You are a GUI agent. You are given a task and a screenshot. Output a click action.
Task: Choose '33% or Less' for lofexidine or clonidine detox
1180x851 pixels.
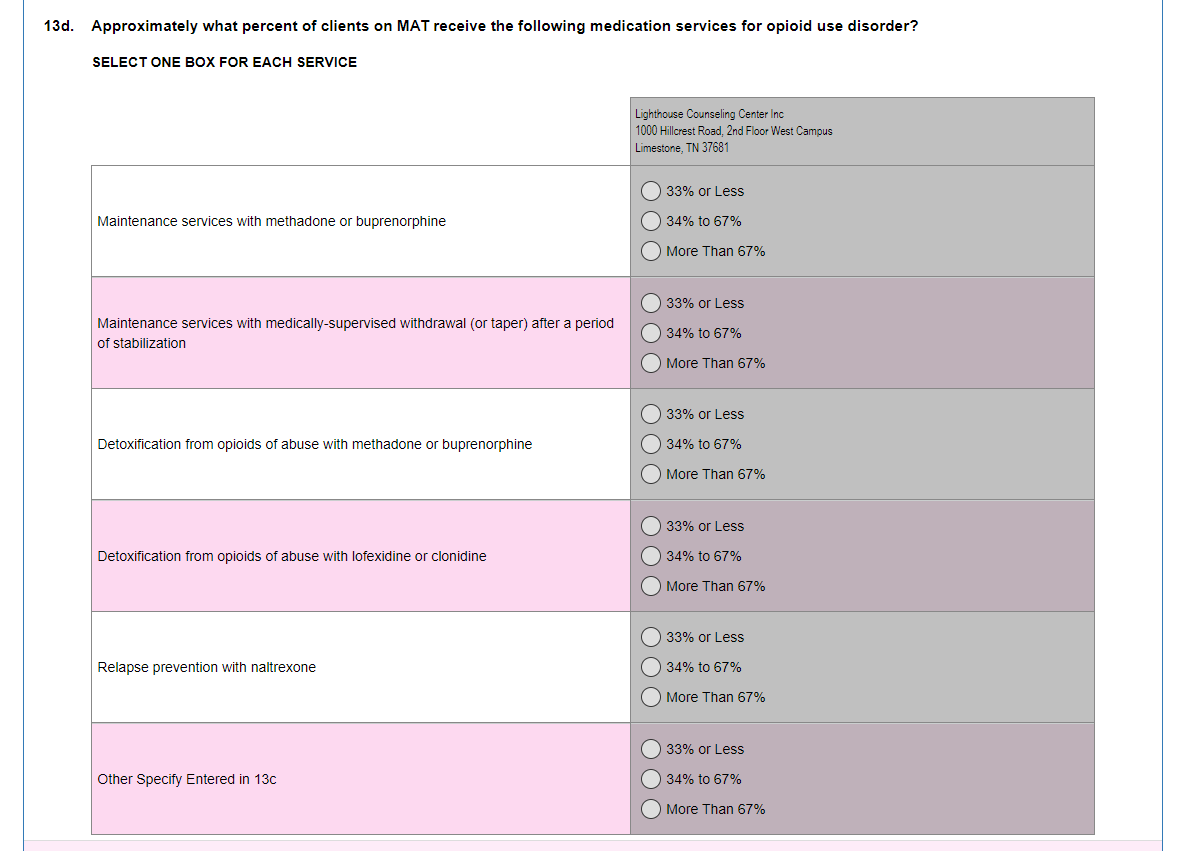(x=651, y=526)
